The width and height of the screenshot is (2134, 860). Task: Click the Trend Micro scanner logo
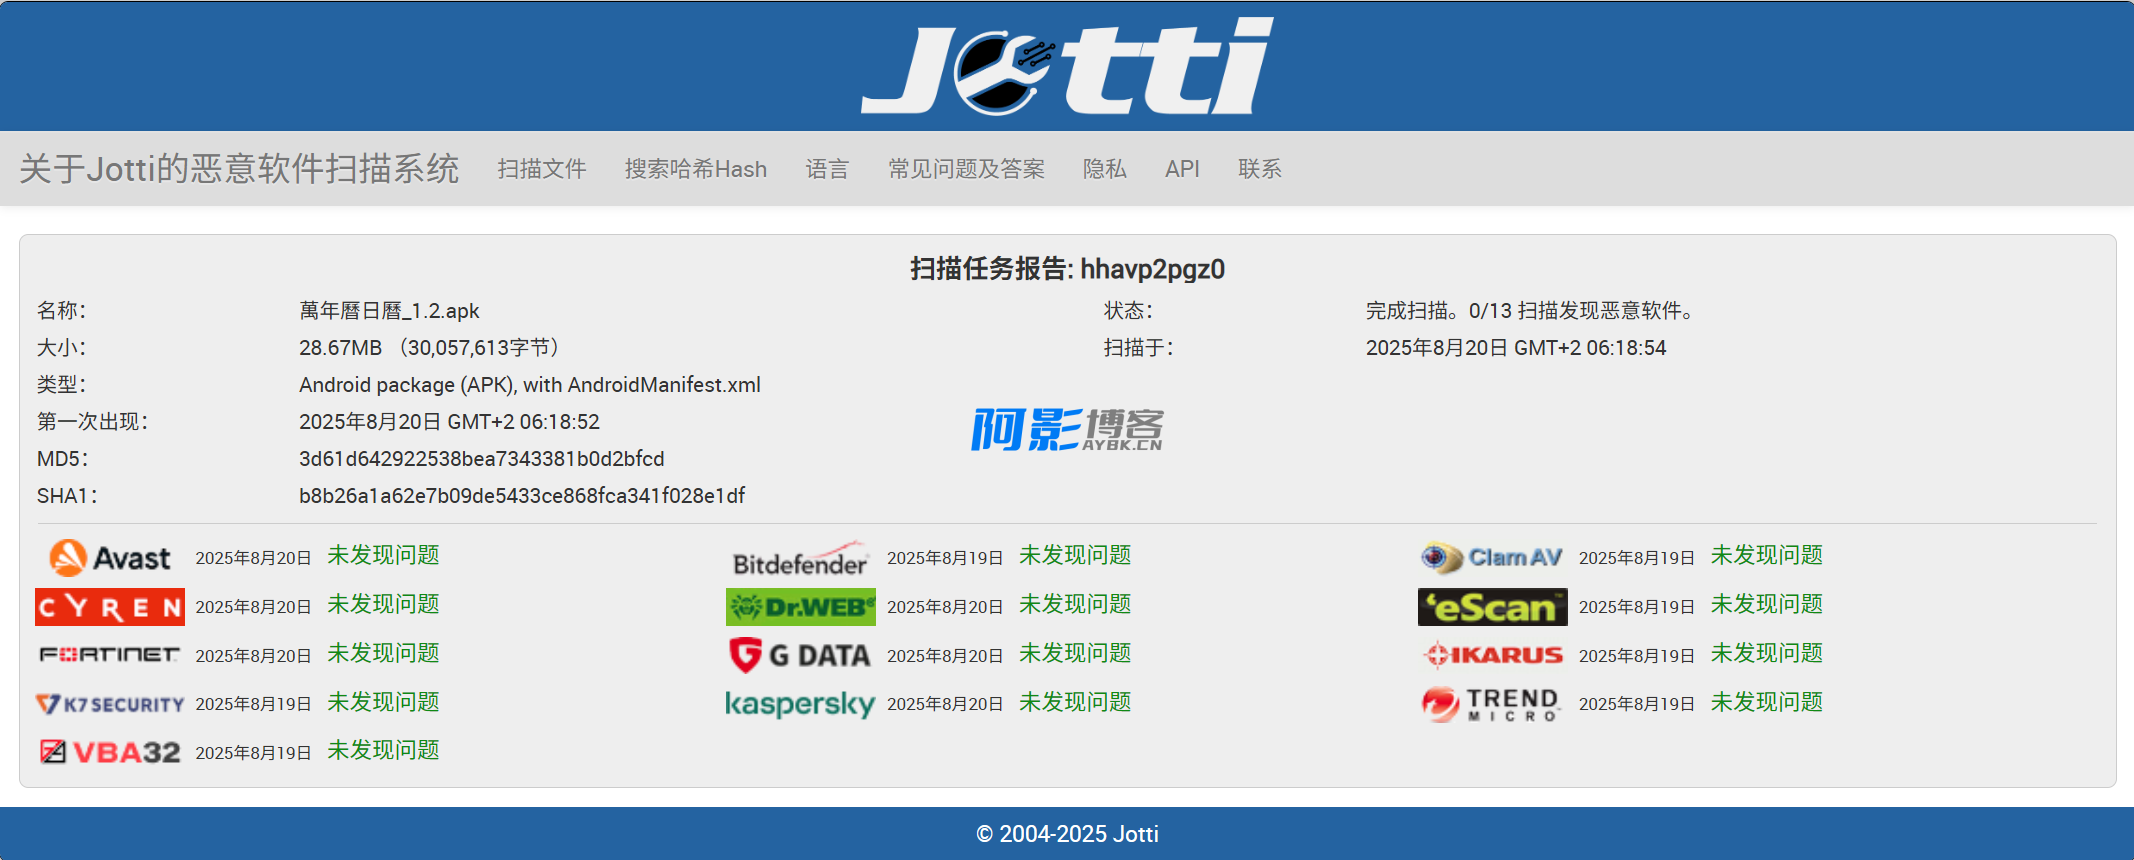coord(1492,704)
